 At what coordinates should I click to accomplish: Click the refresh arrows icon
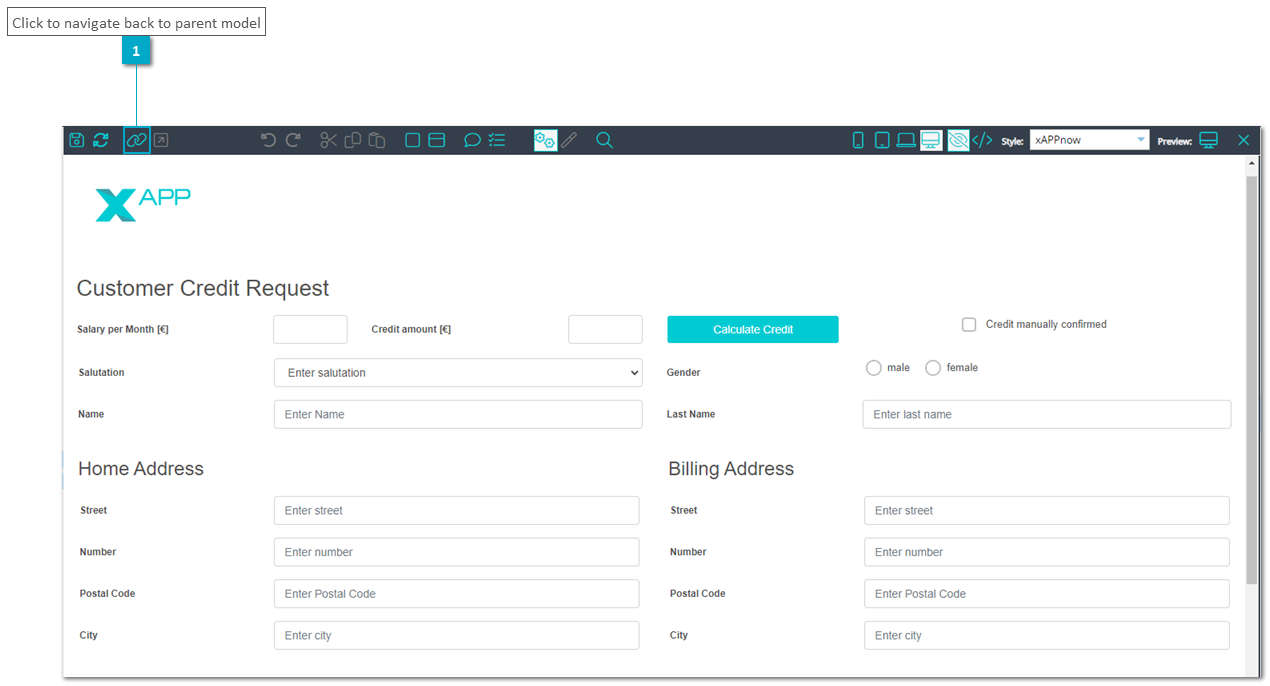[101, 140]
